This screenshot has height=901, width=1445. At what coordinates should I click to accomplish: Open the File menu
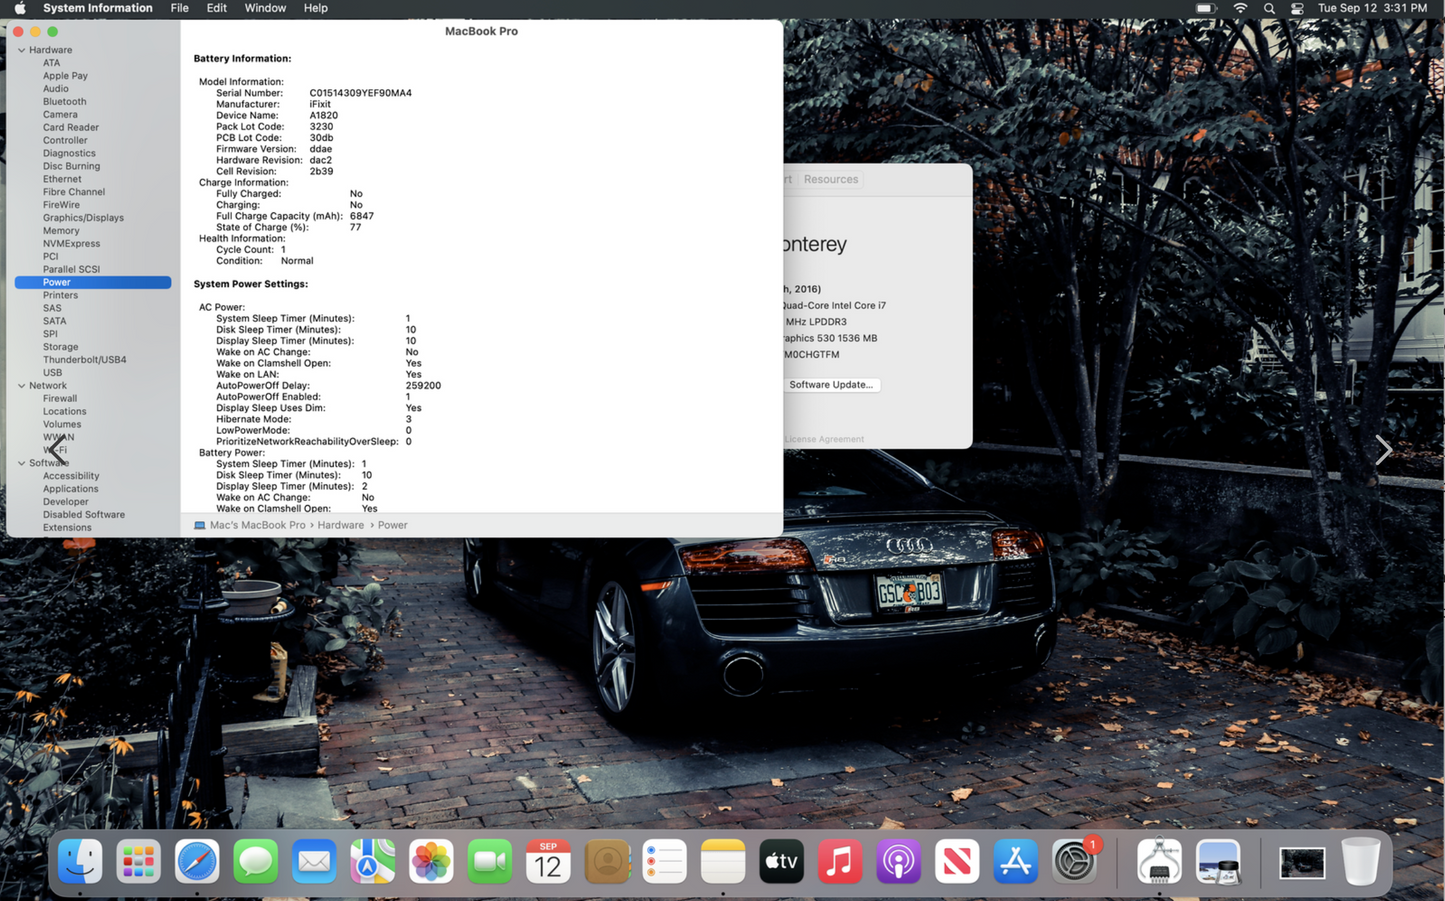coord(179,8)
